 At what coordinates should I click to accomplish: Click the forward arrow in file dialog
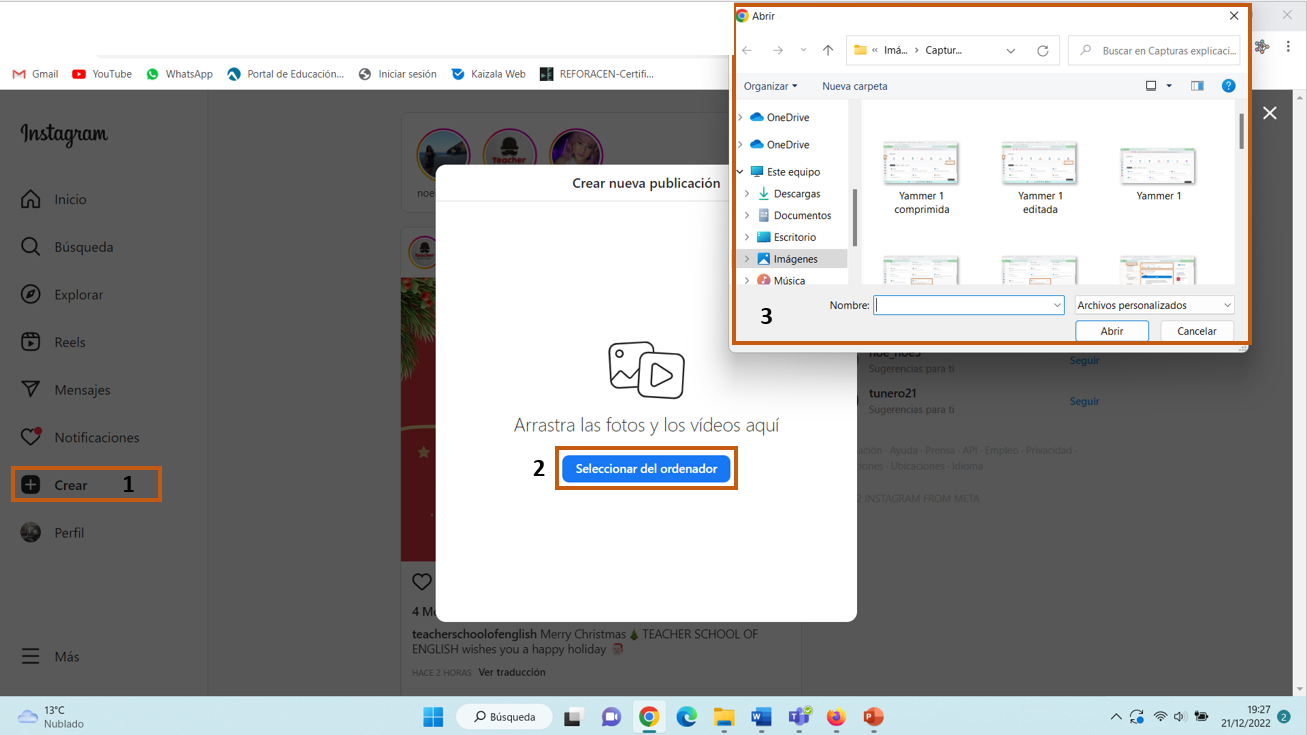(x=778, y=50)
